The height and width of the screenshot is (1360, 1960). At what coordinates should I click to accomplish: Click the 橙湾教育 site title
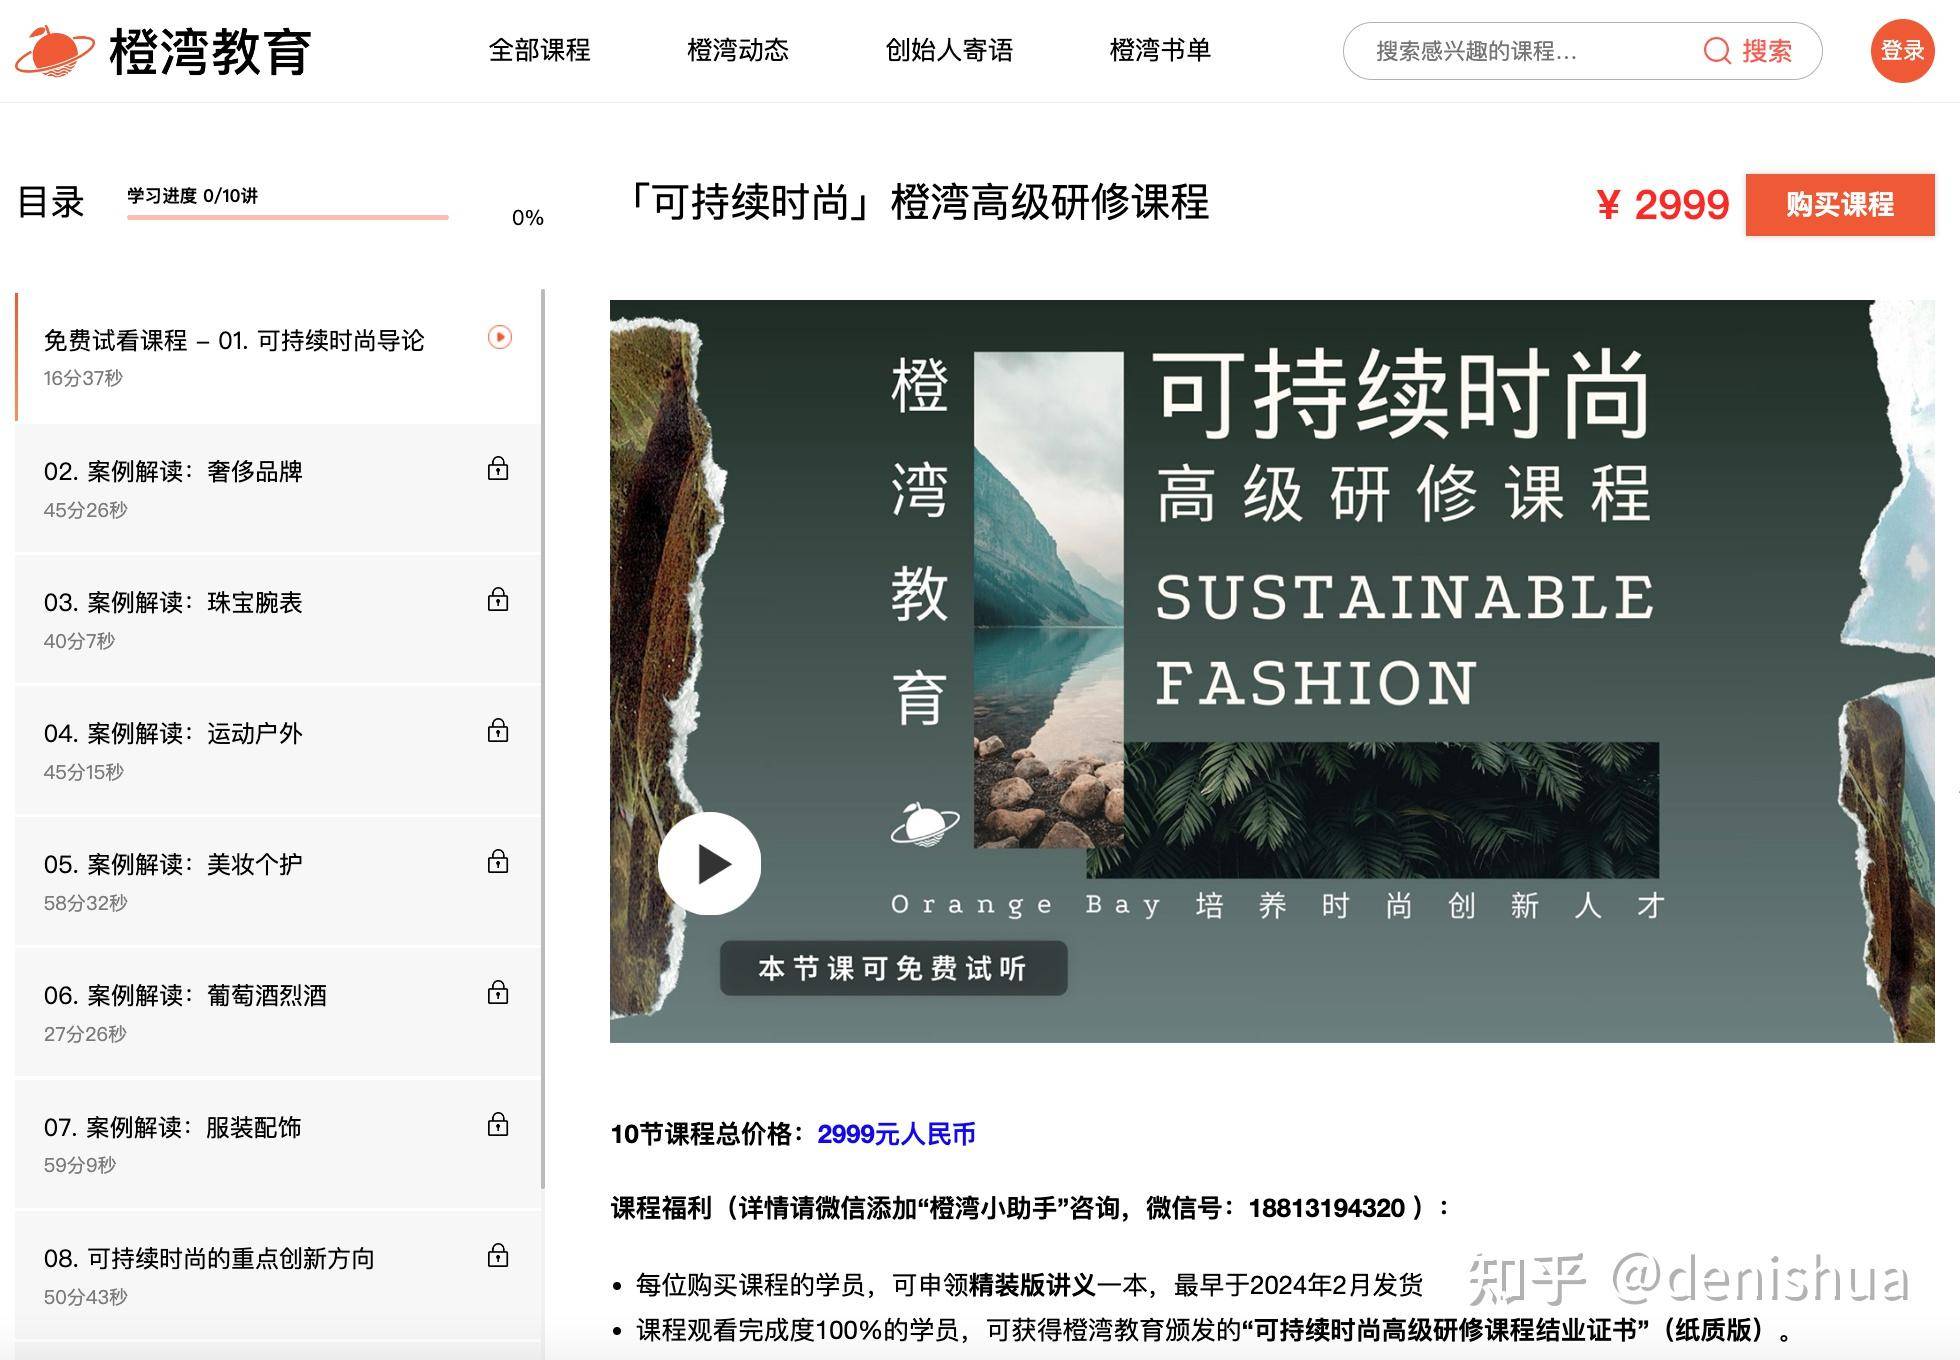pyautogui.click(x=210, y=52)
